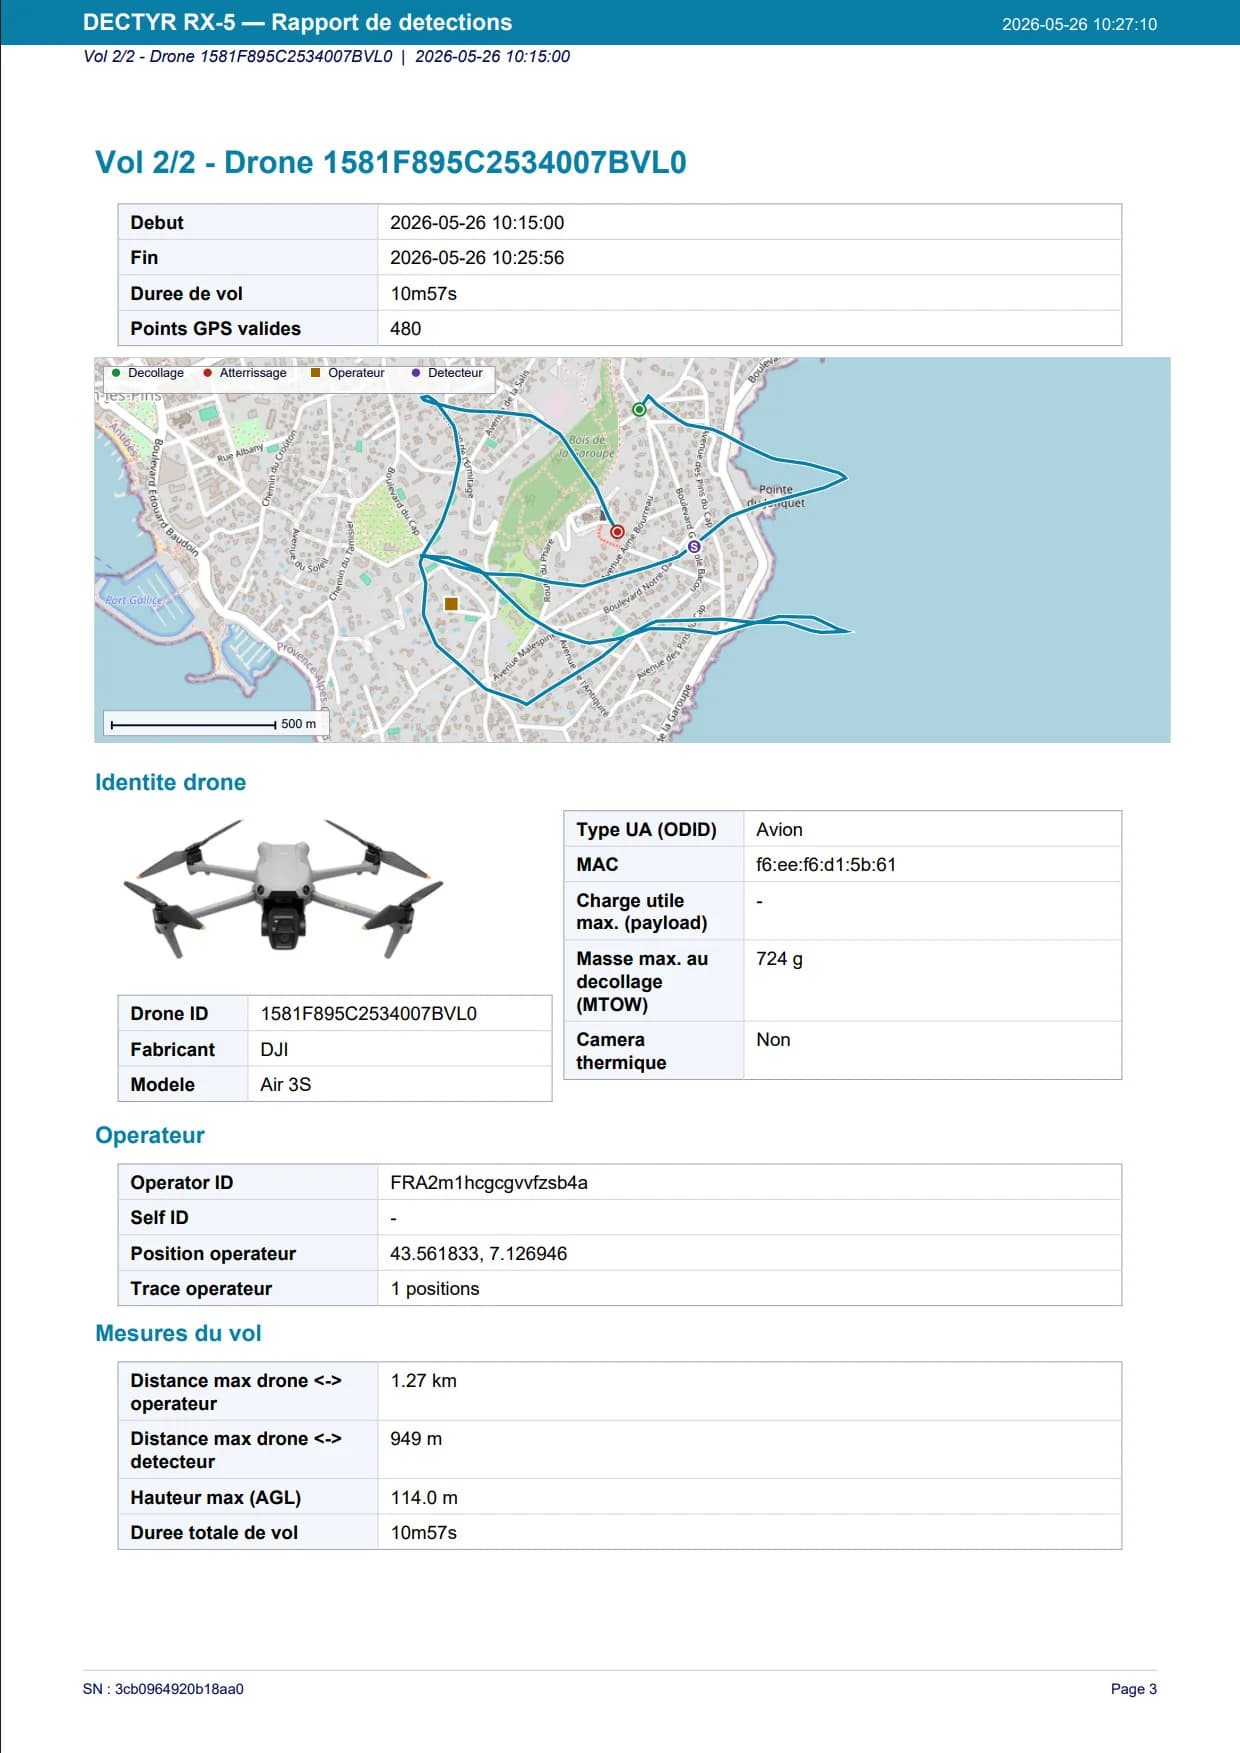Click the Charge utile max. payload label
This screenshot has height=1753, width=1240.
click(x=642, y=912)
